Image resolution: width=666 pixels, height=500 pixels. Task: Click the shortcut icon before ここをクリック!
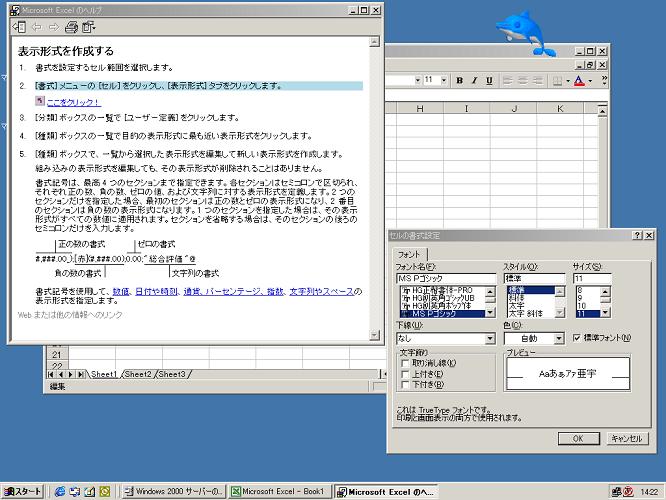(40, 101)
